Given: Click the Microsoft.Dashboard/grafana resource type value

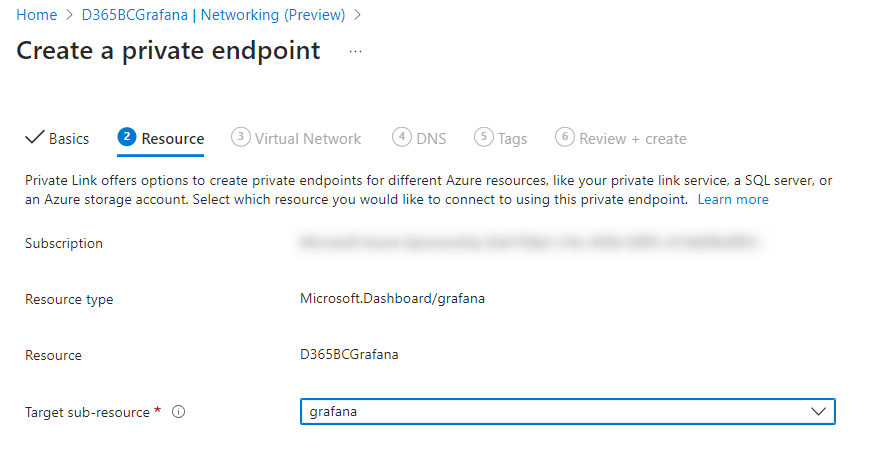Looking at the screenshot, I should 392,299.
